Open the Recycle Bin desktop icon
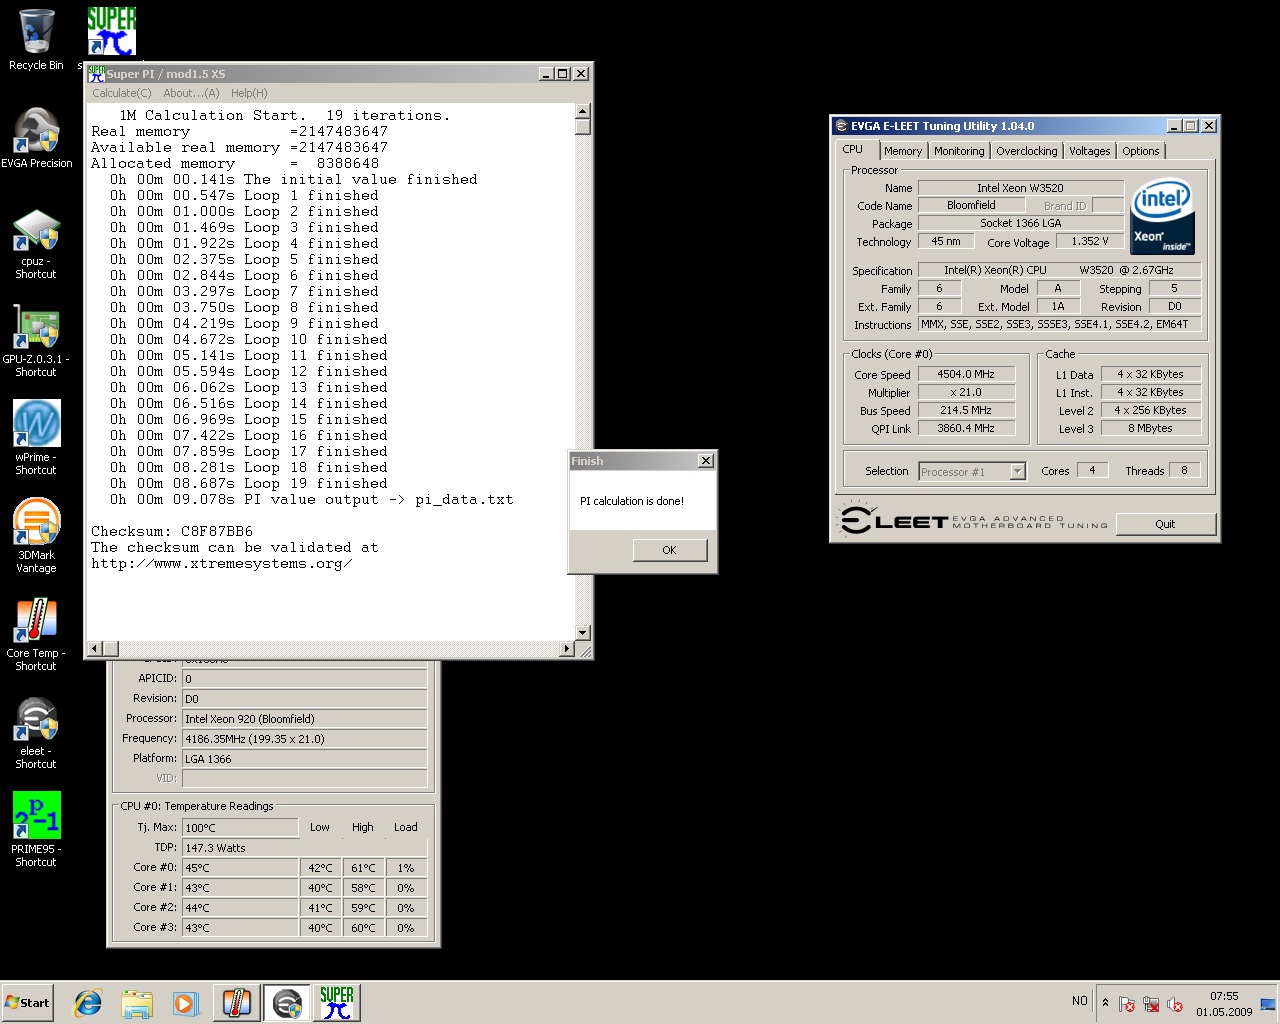Viewport: 1280px width, 1024px height. pos(36,40)
